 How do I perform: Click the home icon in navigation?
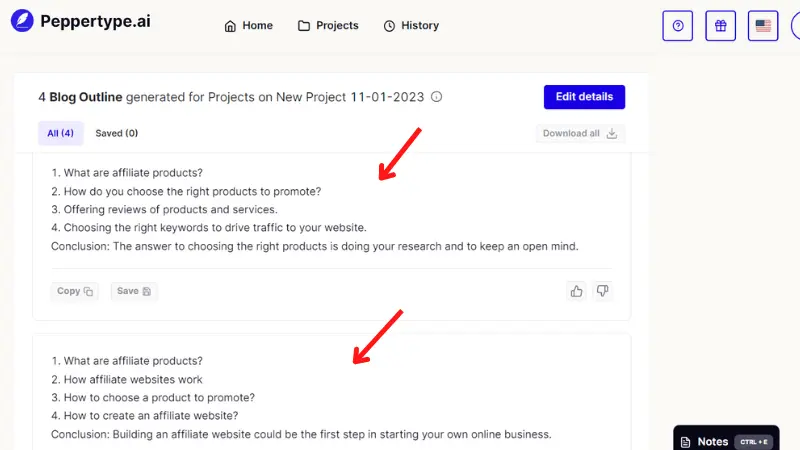click(x=230, y=26)
